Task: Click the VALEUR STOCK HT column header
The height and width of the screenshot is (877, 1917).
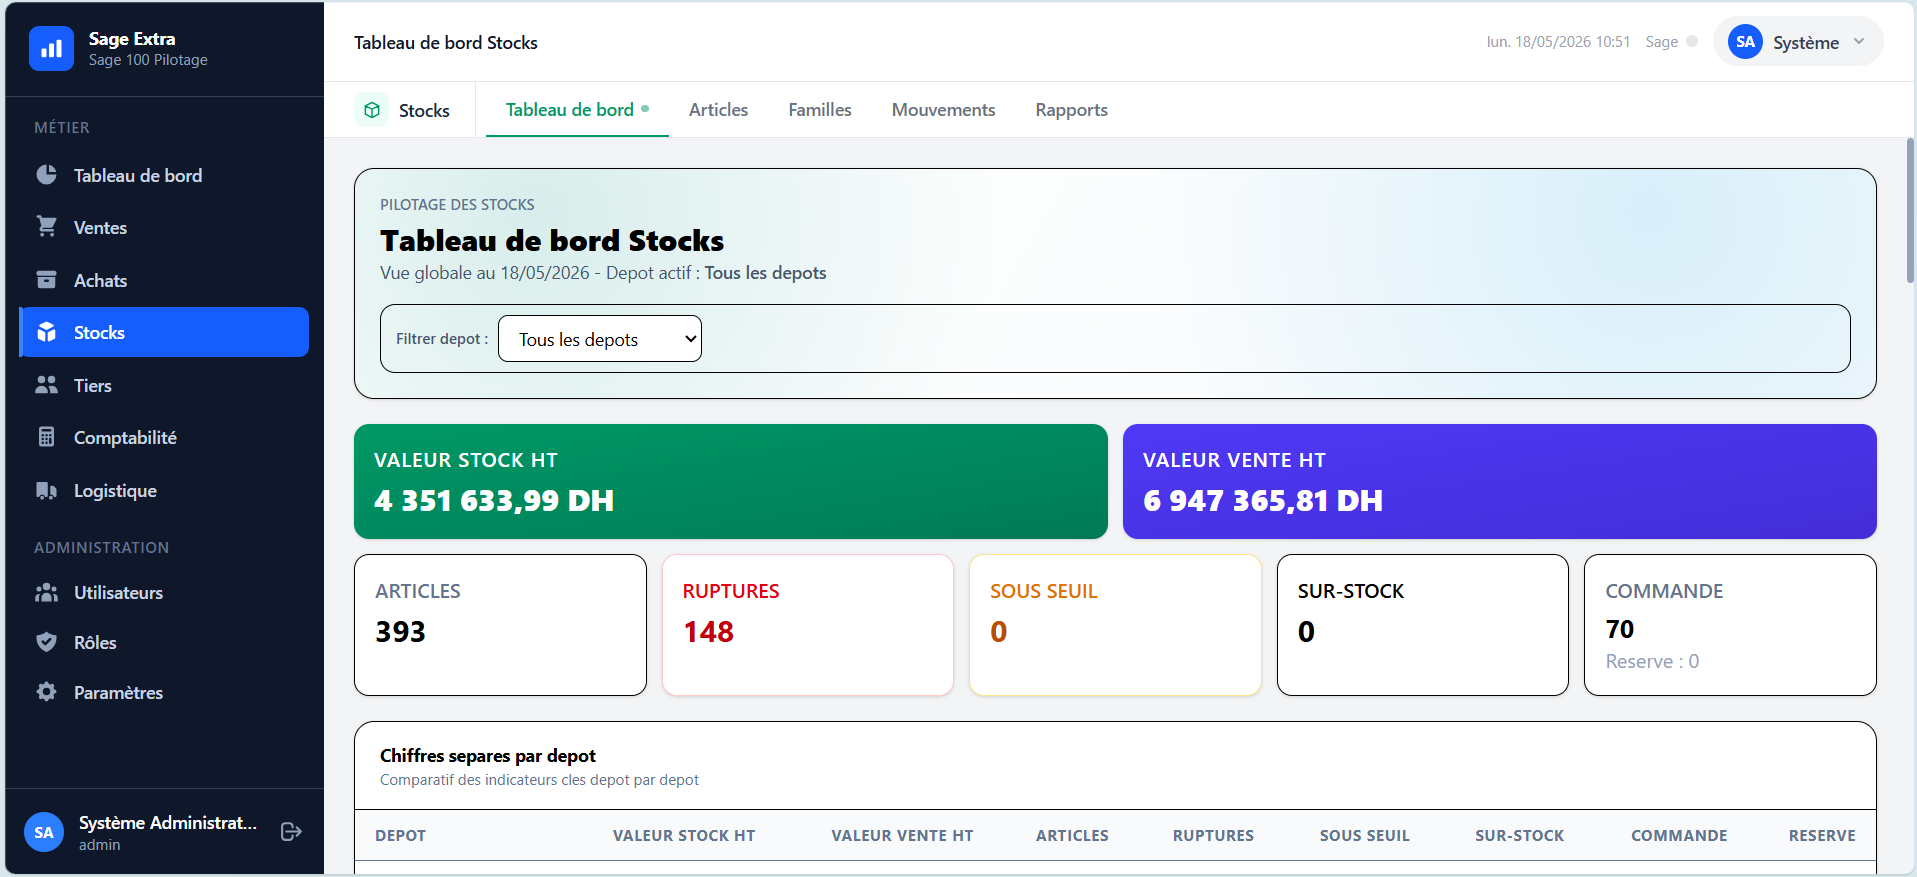Action: coord(684,835)
